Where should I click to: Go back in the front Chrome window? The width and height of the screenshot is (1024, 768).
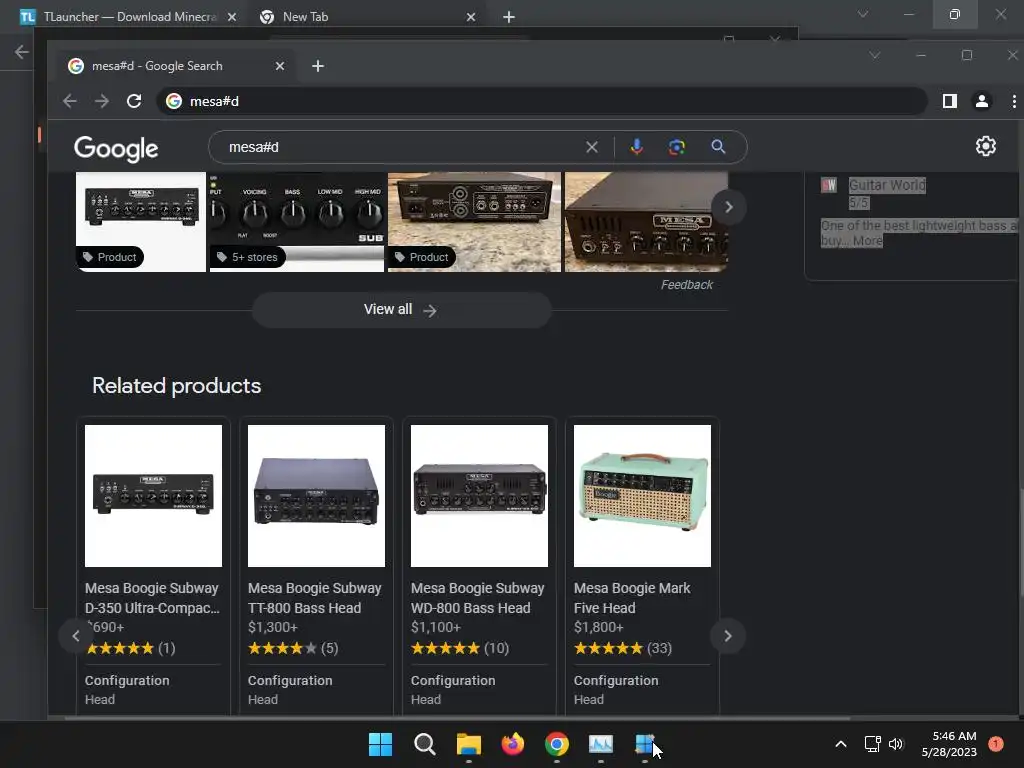click(70, 101)
